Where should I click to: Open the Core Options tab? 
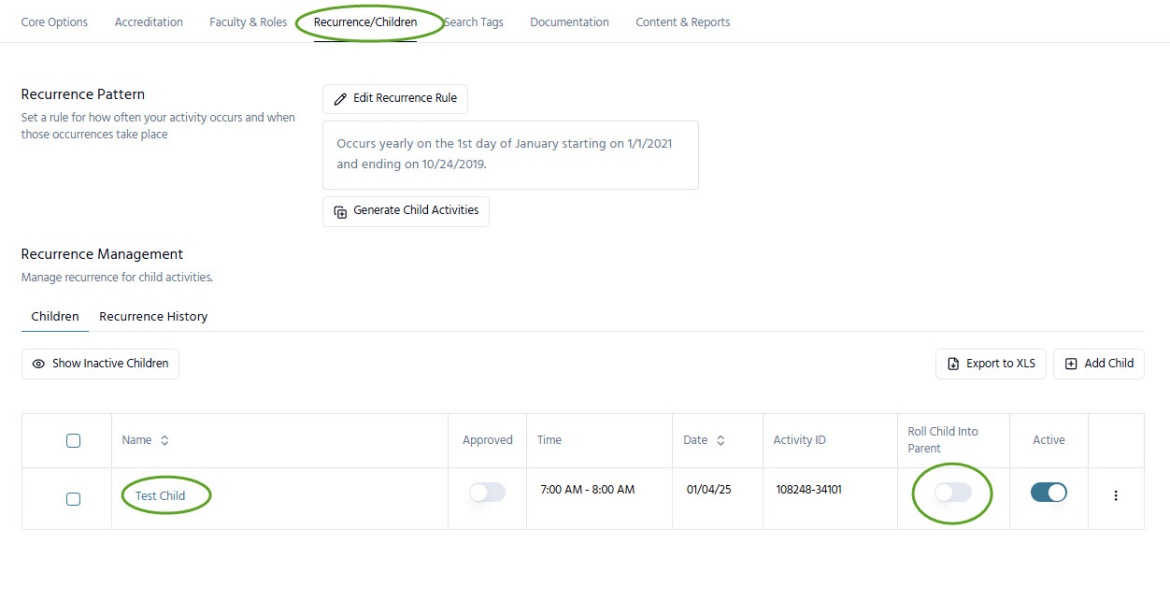[54, 22]
